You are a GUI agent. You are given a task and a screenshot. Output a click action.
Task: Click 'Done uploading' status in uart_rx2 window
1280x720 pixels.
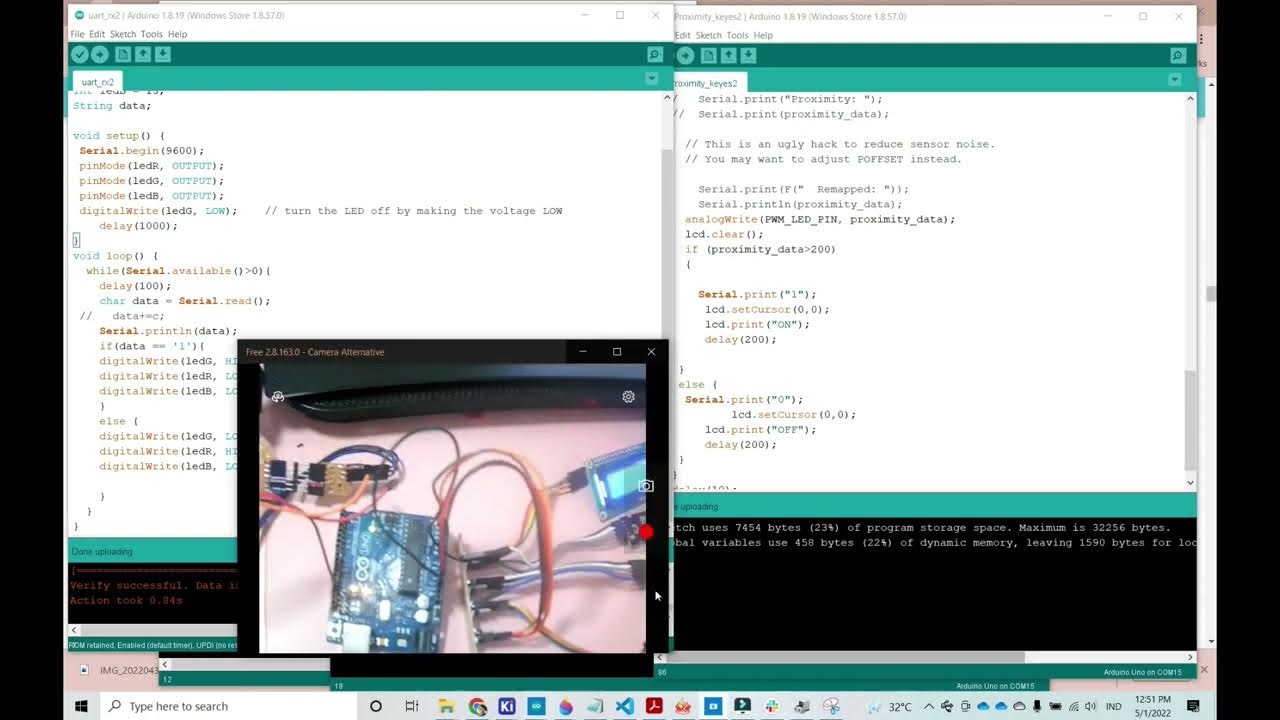tap(102, 552)
